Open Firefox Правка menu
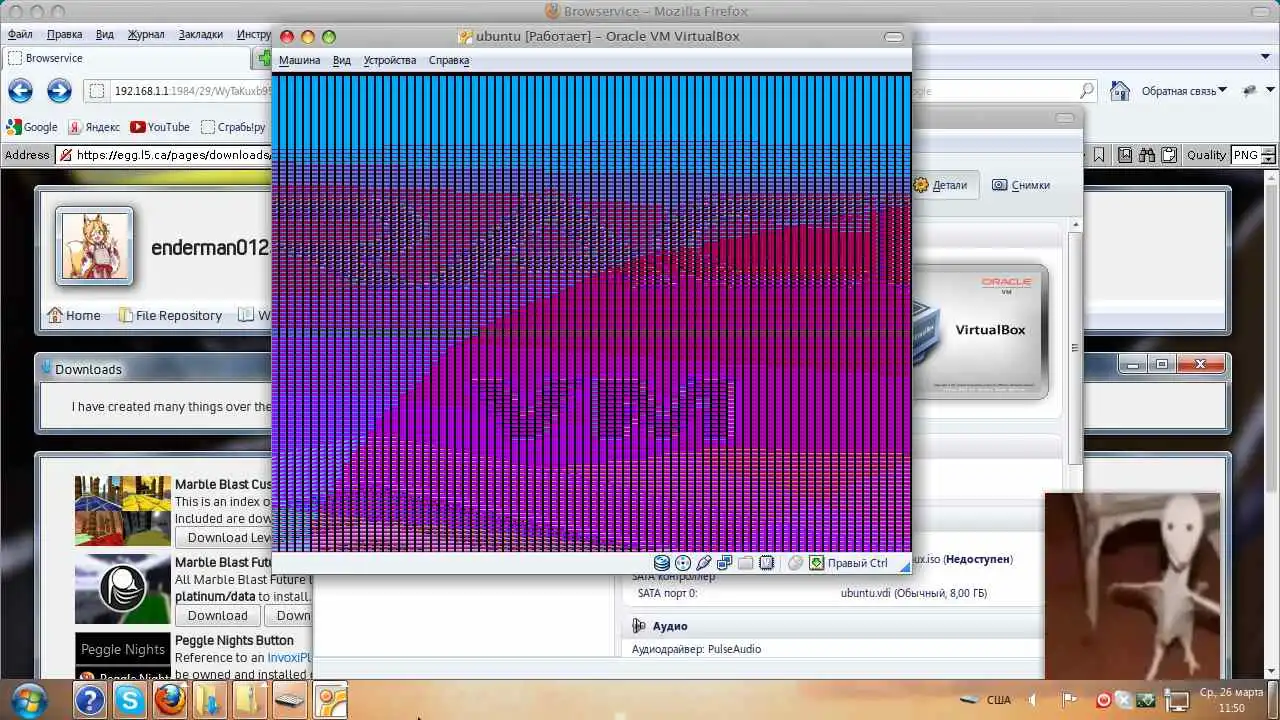1280x720 pixels. pos(65,34)
